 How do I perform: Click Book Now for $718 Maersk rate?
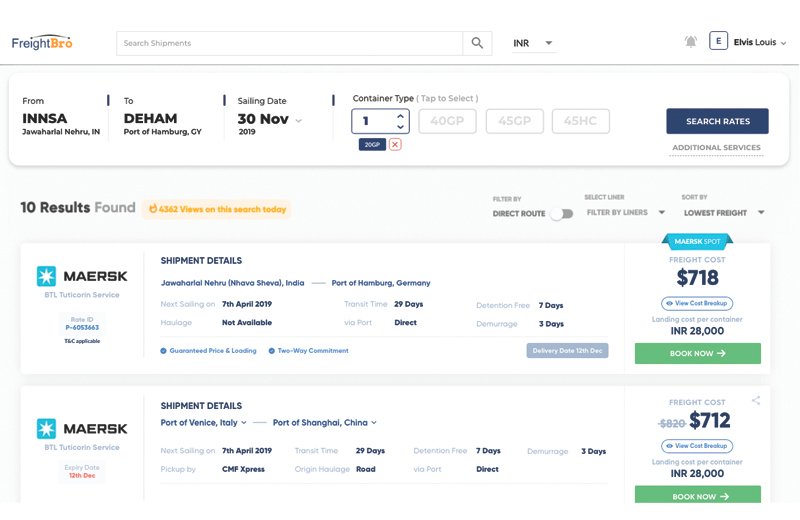[697, 353]
